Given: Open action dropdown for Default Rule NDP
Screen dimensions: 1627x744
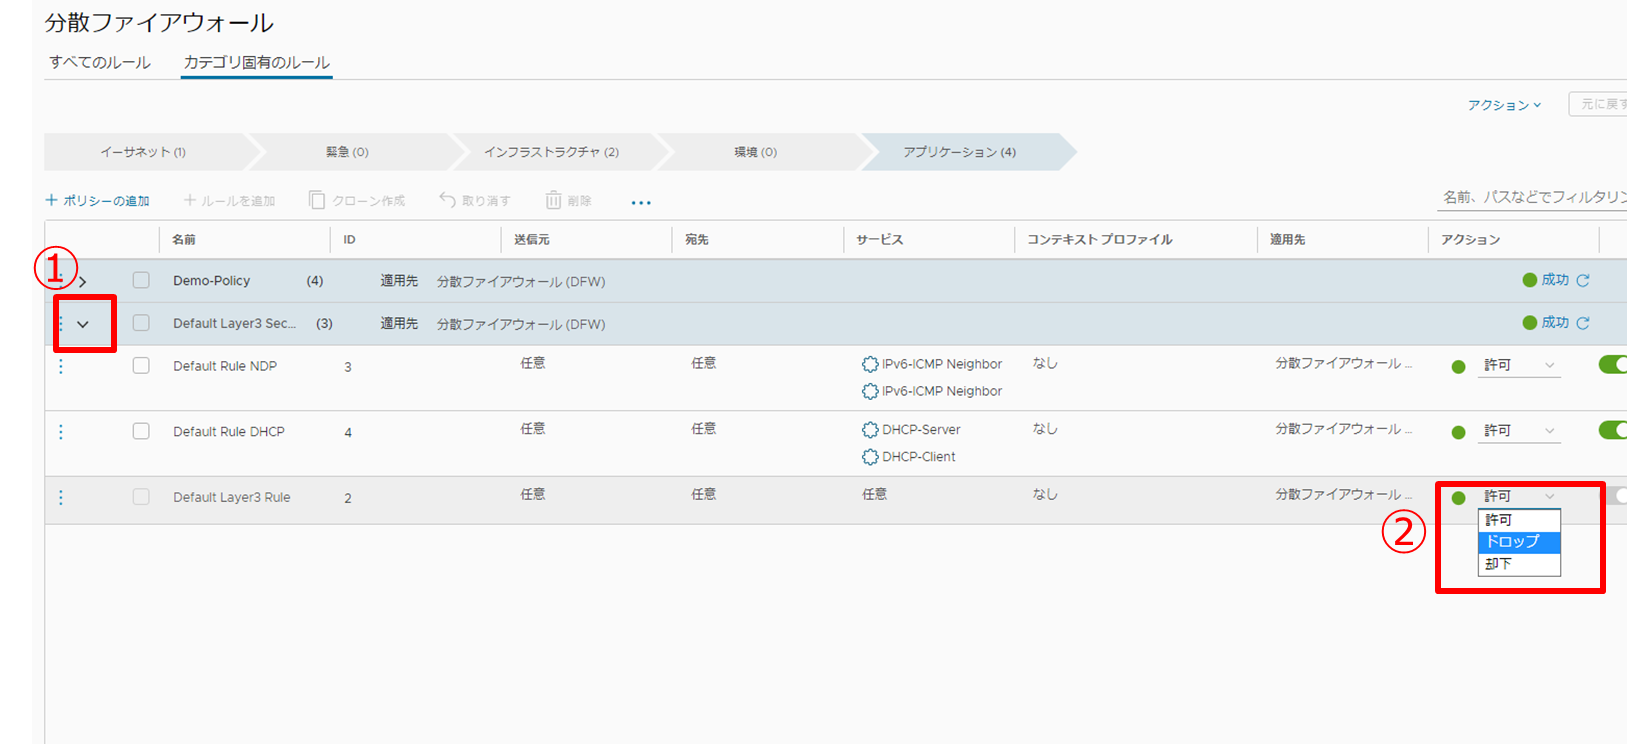Looking at the screenshot, I should (x=1519, y=366).
